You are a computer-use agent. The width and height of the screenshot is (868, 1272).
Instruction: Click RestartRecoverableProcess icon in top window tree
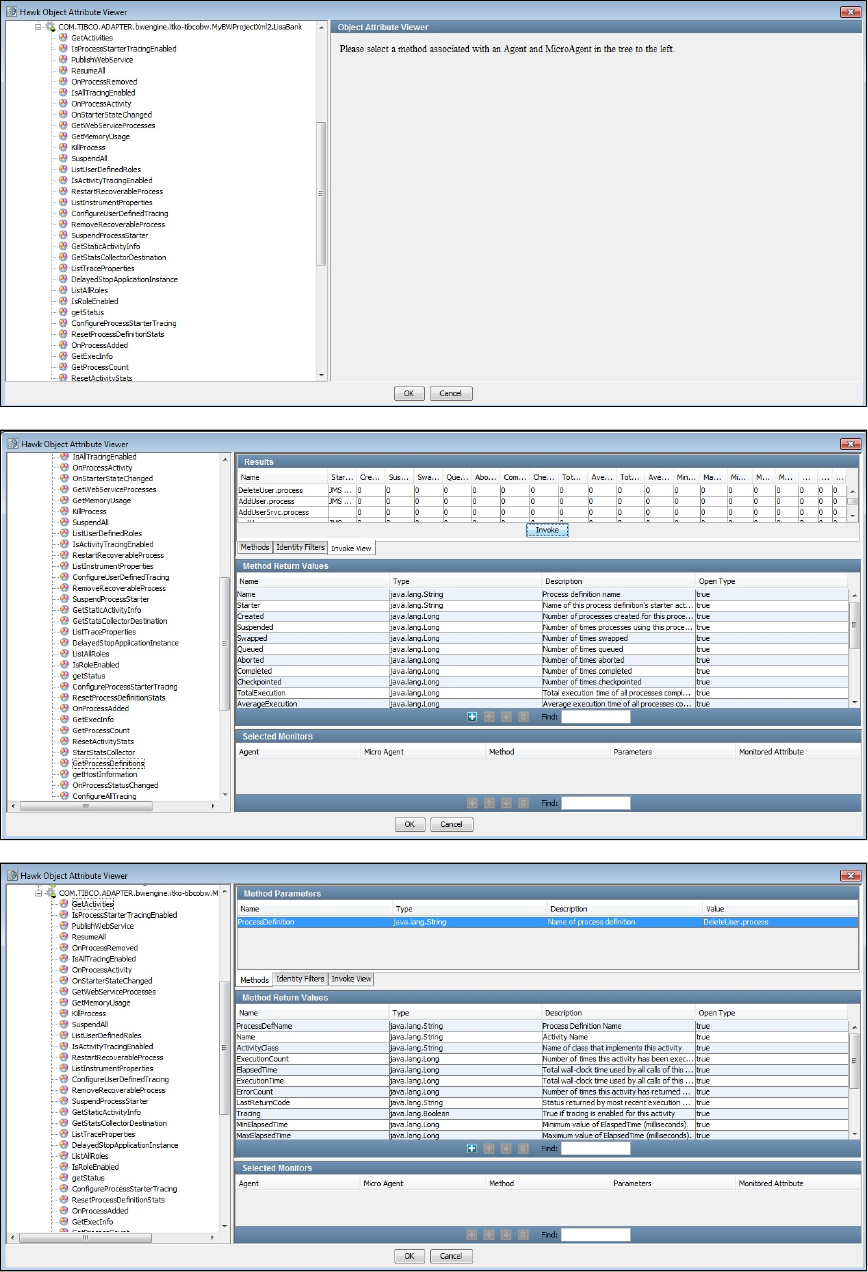pos(64,192)
